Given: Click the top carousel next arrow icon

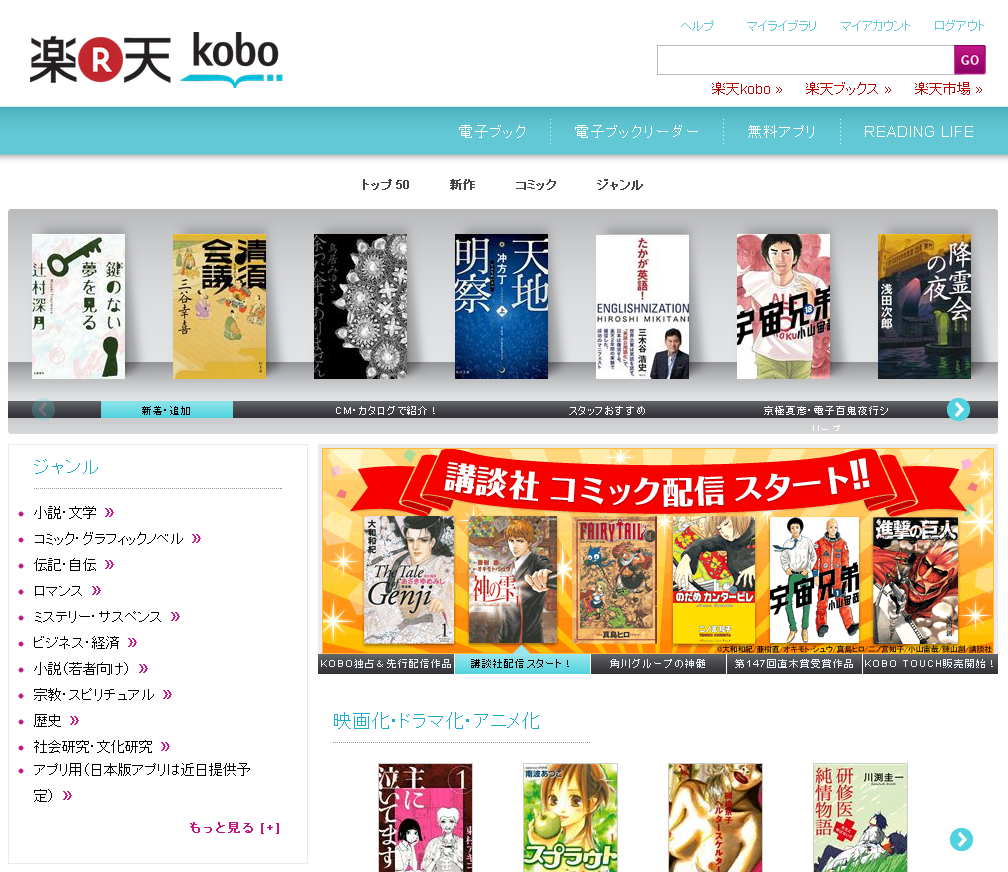Looking at the screenshot, I should (x=958, y=409).
